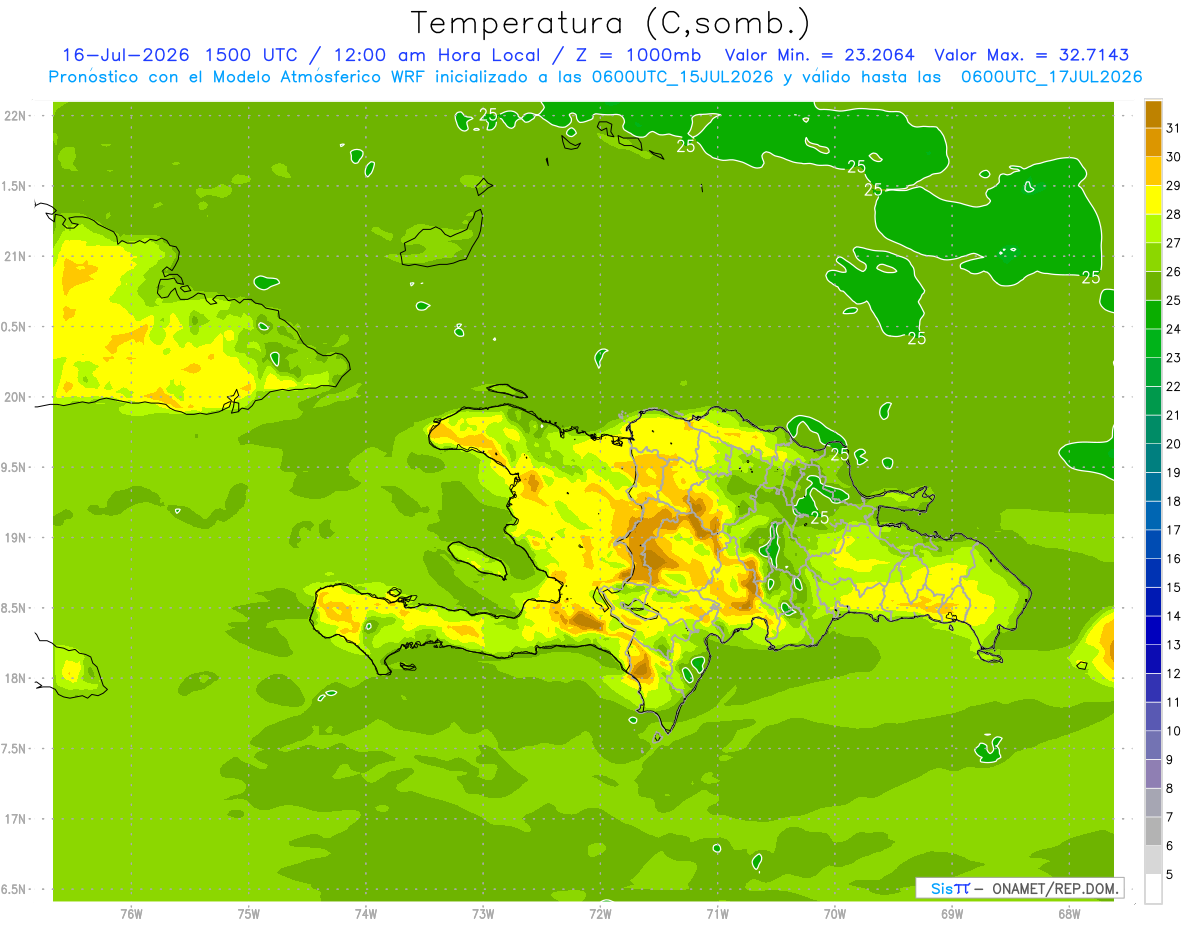Image resolution: width=1200 pixels, height=927 pixels.
Task: Click the "0600UTC_17JUL2026" valid-until time
Action: tap(1052, 77)
